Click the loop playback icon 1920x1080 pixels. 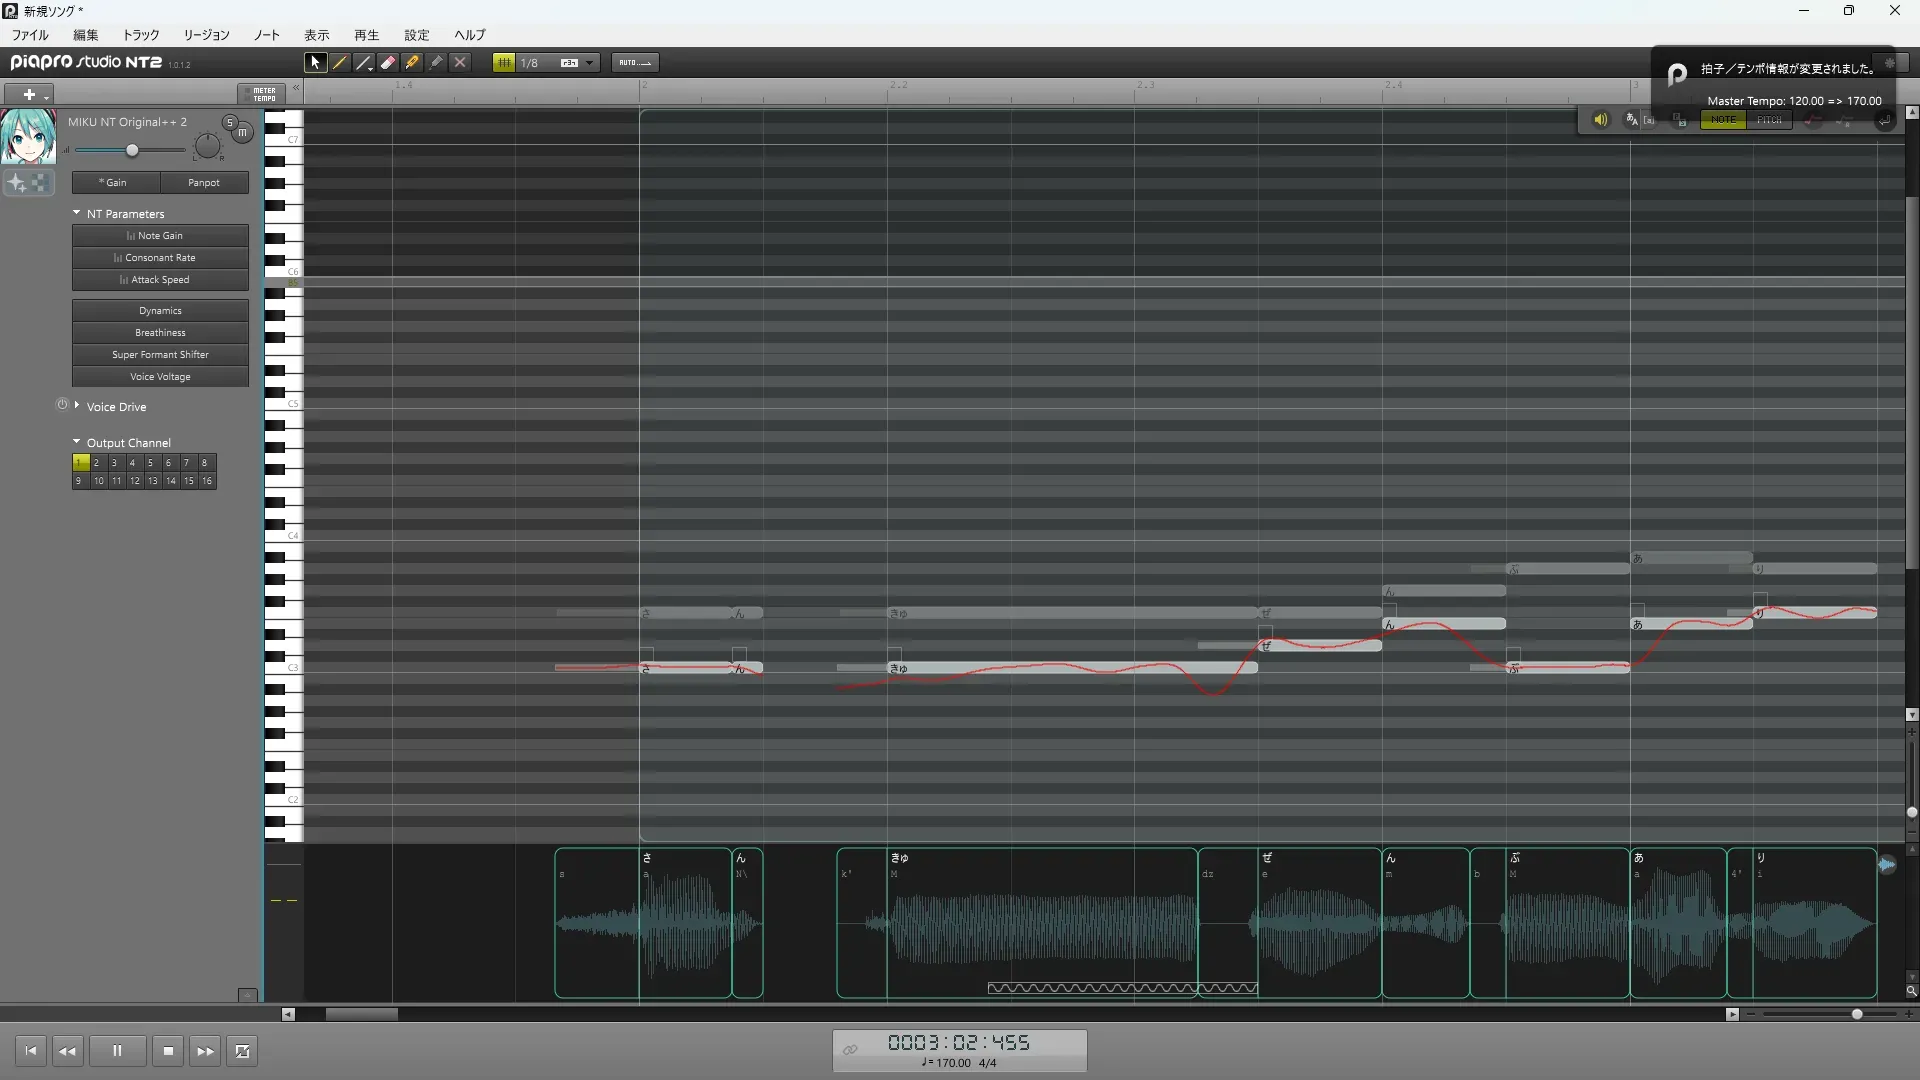tap(242, 1051)
